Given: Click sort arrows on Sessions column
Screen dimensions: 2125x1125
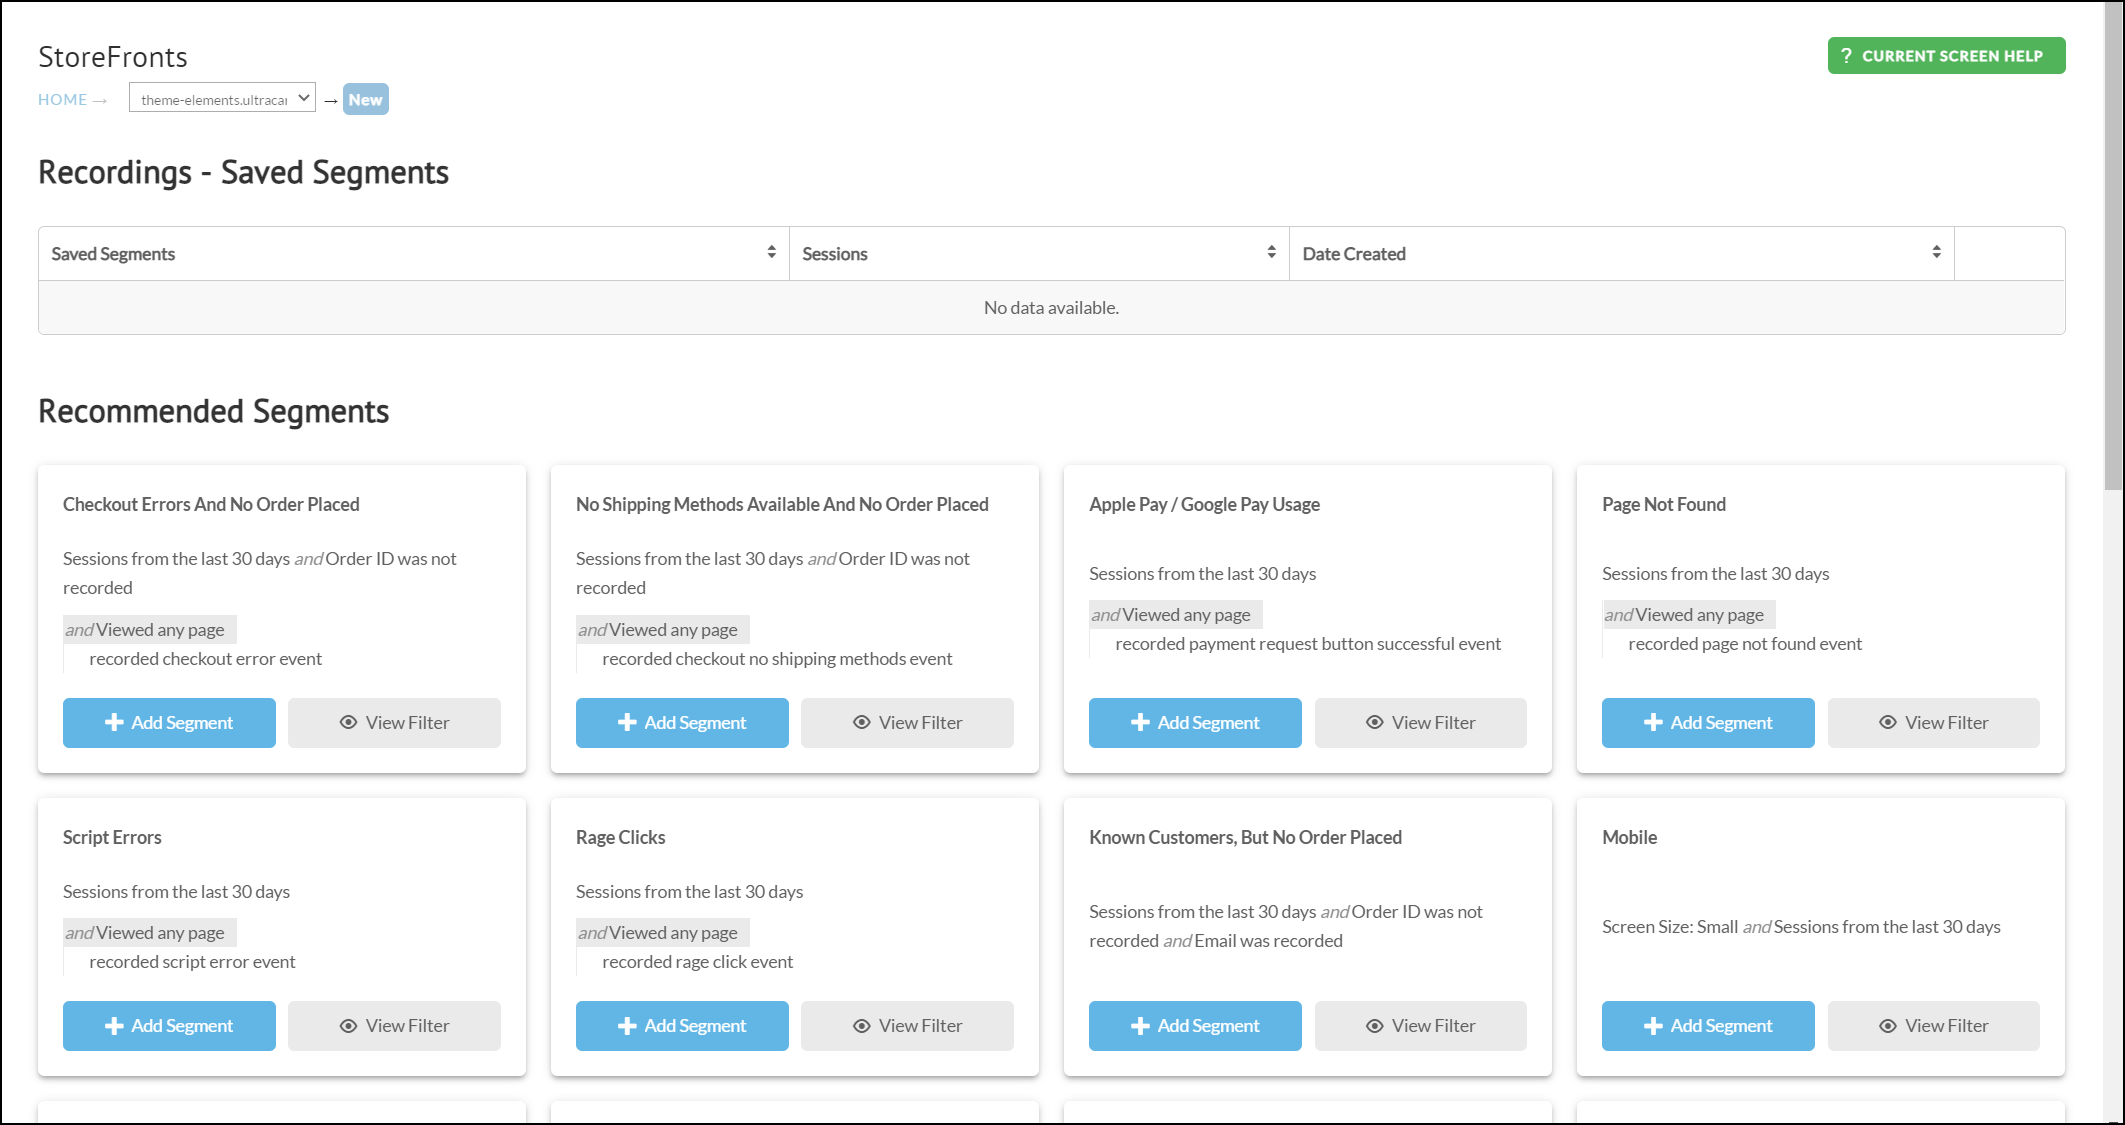Looking at the screenshot, I should tap(1271, 253).
